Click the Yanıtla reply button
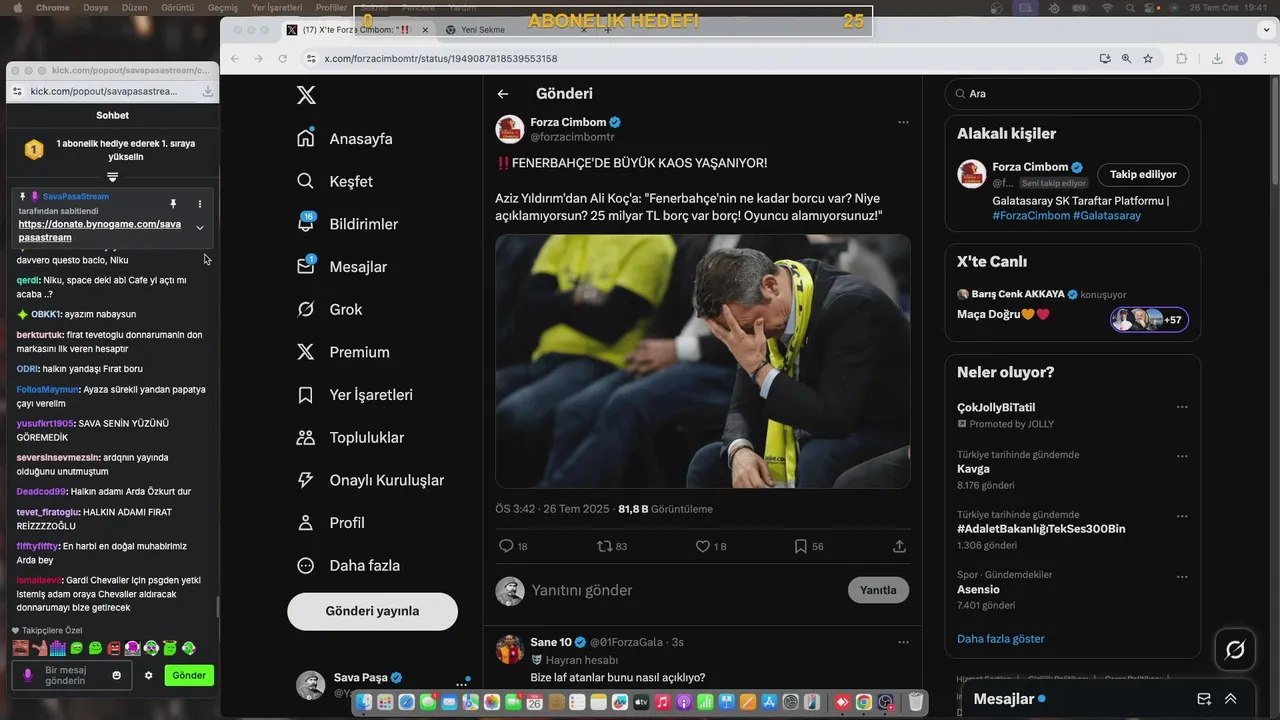Viewport: 1280px width, 720px height. click(878, 590)
